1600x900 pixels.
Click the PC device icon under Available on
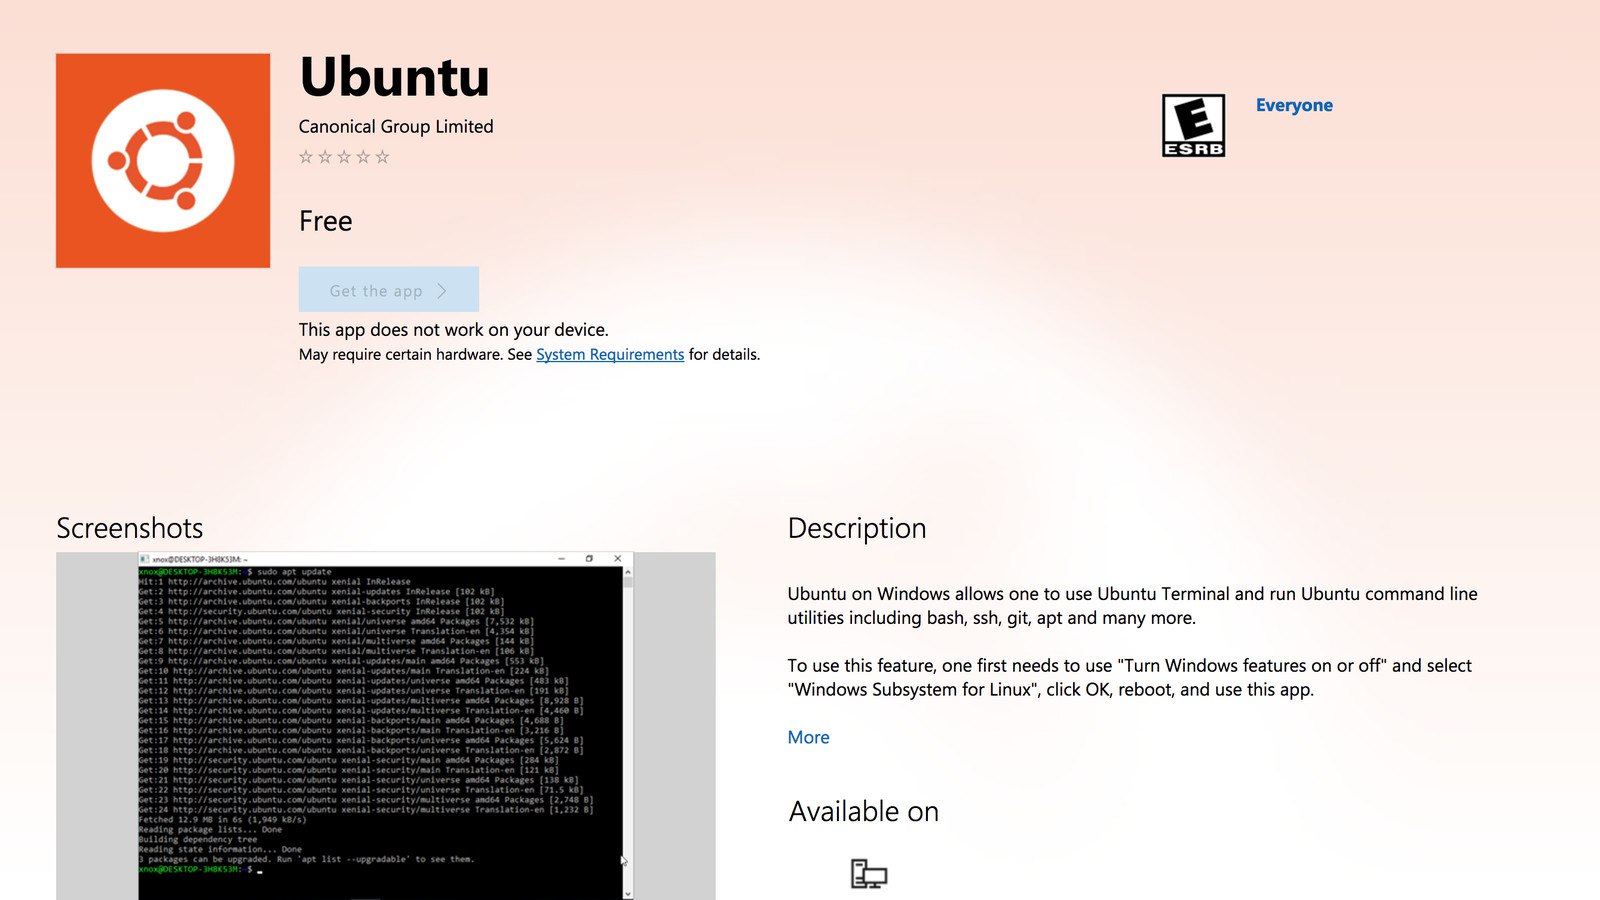pos(869,874)
